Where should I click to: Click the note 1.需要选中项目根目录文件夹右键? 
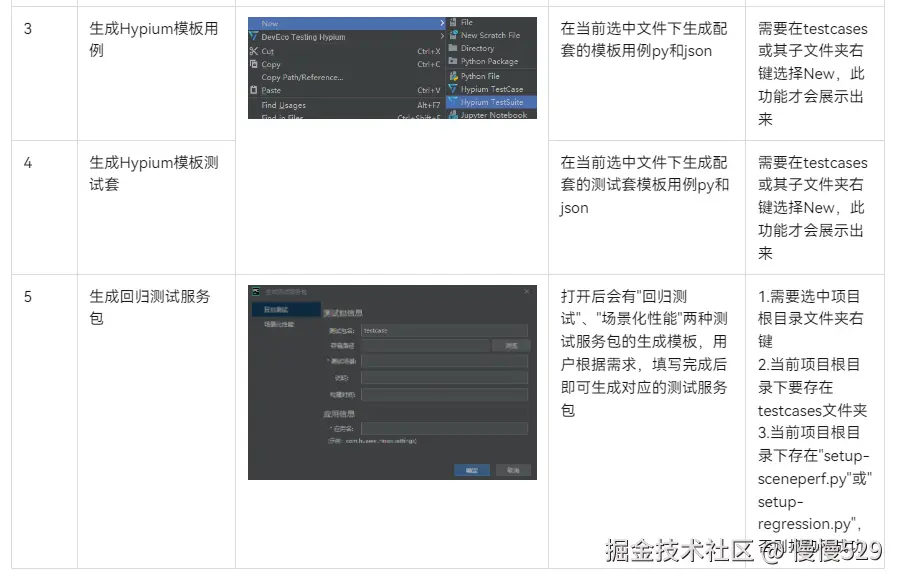coord(810,319)
